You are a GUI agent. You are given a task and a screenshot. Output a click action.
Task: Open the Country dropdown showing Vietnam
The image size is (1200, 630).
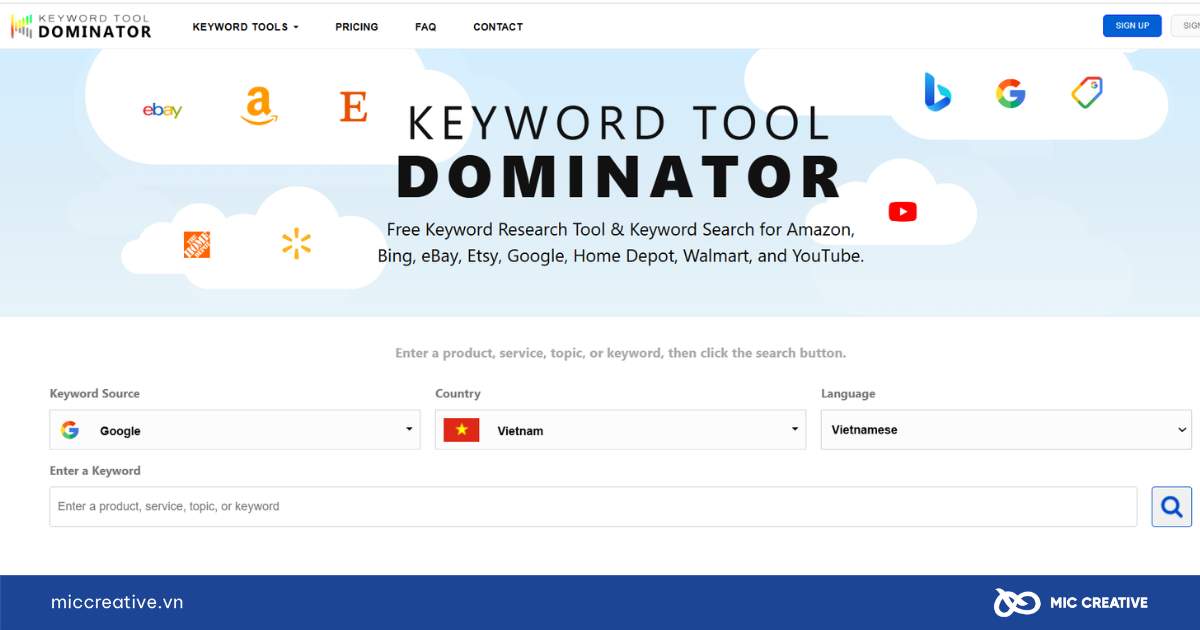[620, 430]
